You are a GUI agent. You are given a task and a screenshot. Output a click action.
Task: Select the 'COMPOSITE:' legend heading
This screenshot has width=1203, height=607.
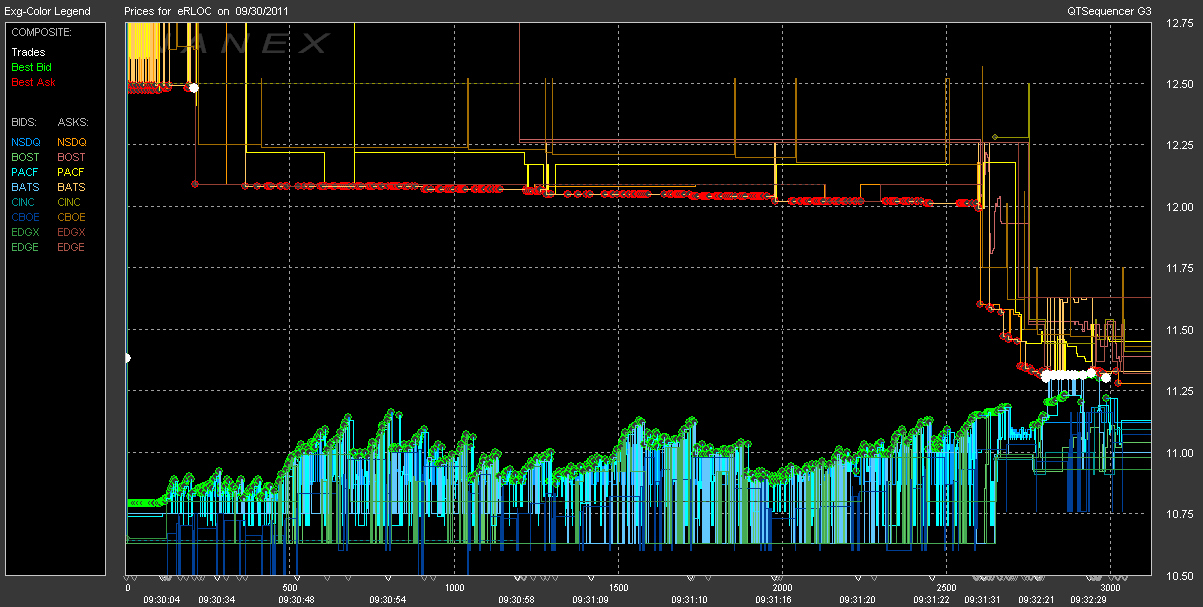(41, 32)
